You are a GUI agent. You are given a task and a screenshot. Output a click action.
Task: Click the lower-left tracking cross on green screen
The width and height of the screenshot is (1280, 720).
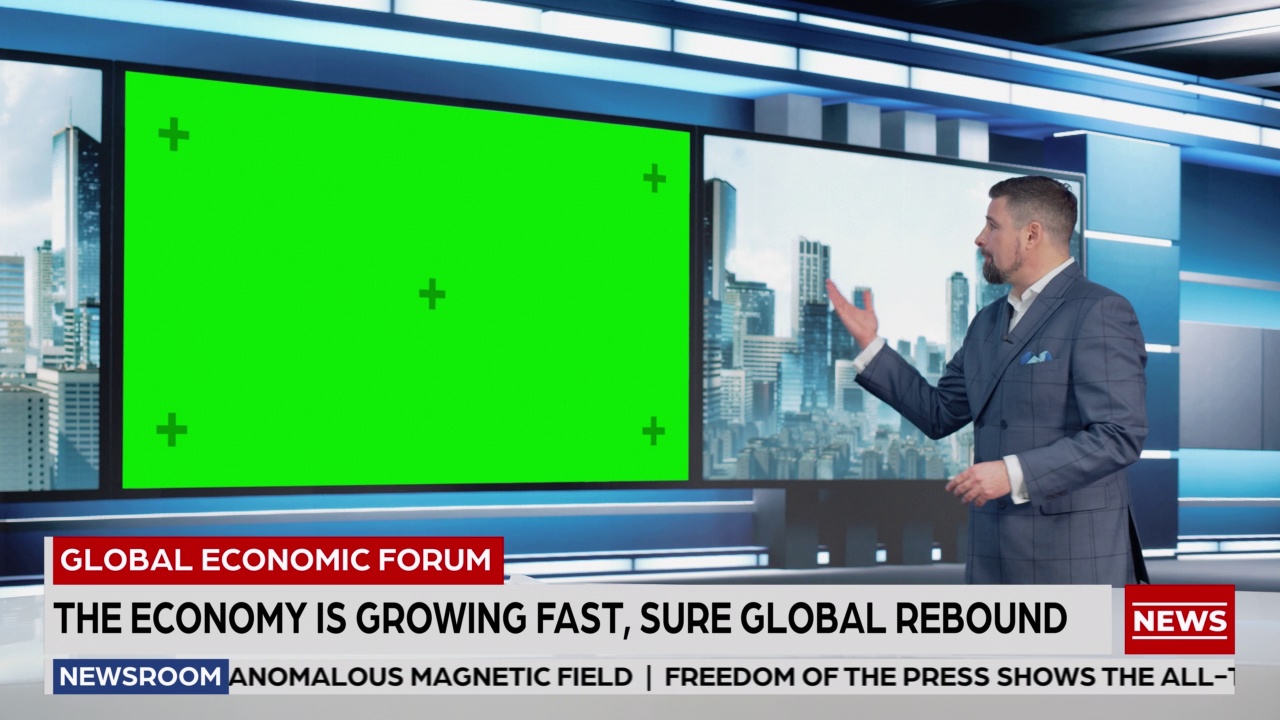(172, 430)
